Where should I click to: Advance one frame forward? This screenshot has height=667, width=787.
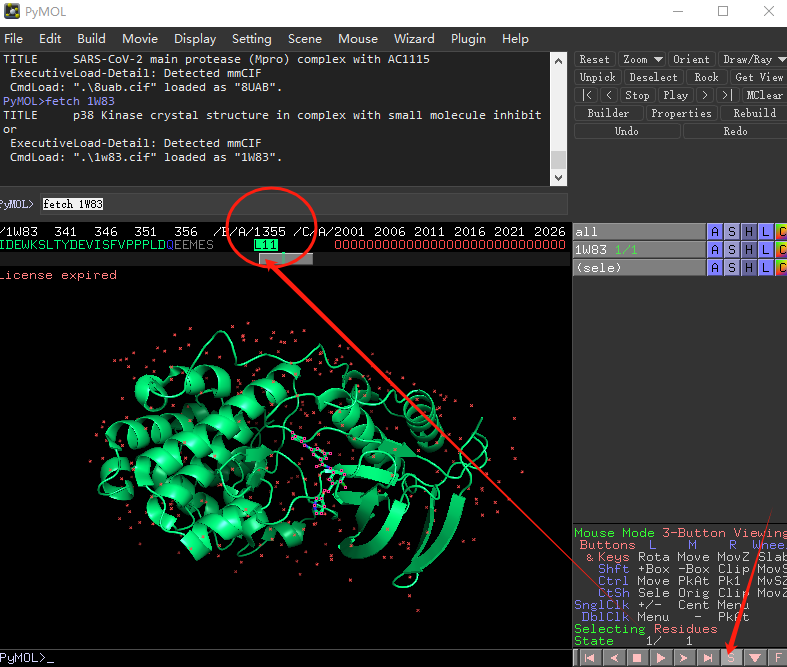(x=684, y=657)
